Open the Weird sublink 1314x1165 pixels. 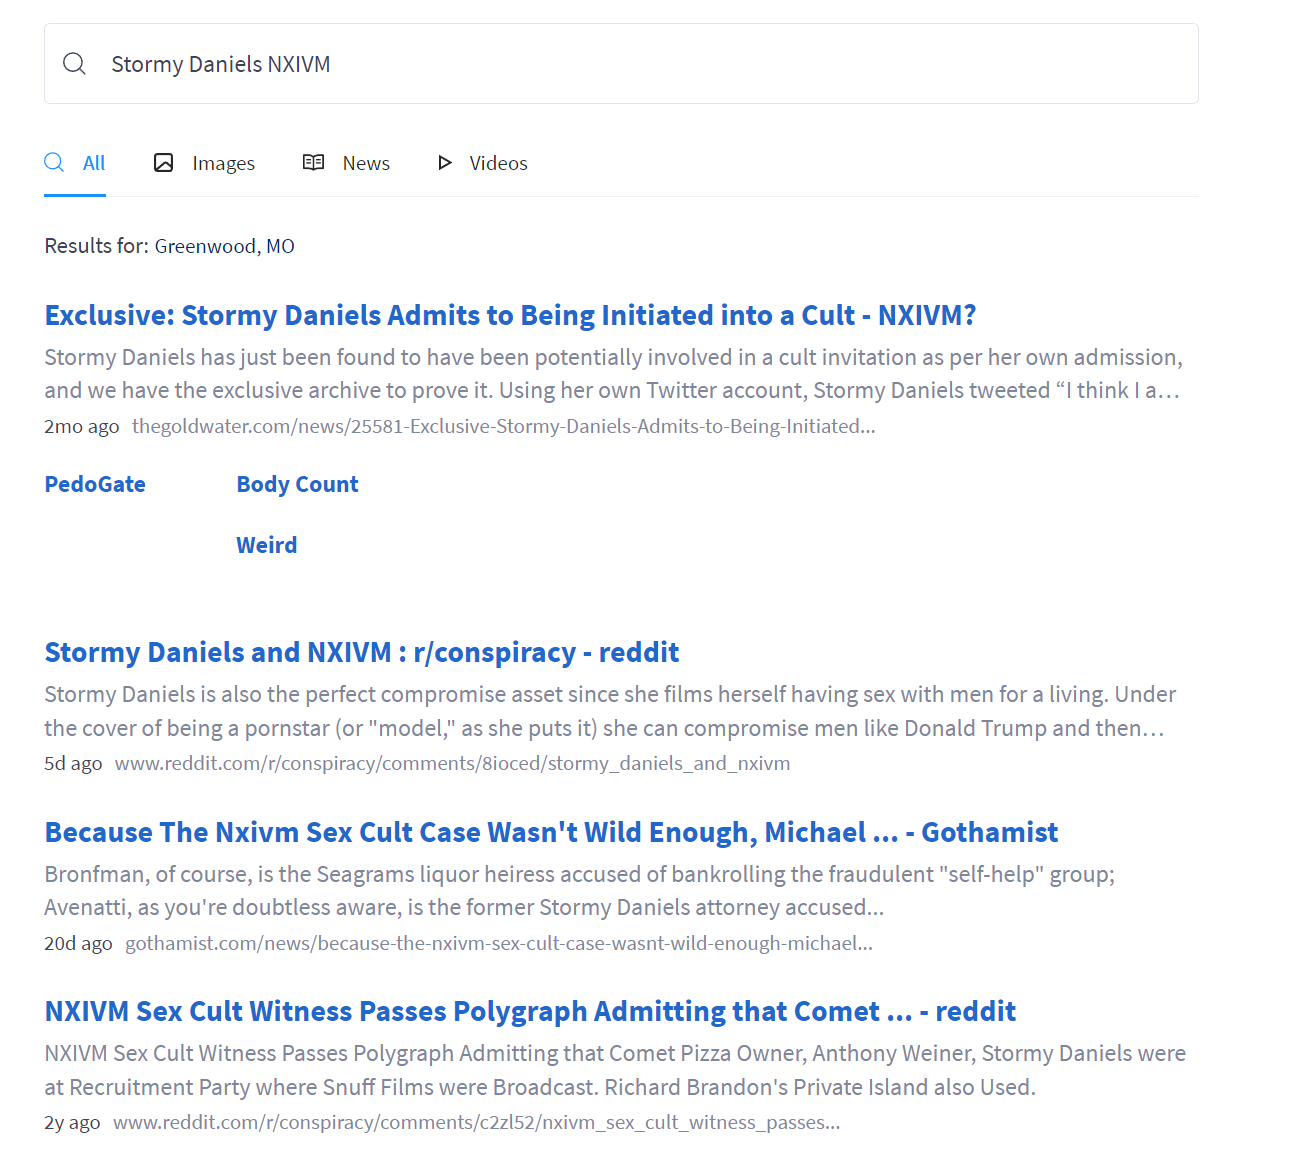tap(267, 545)
